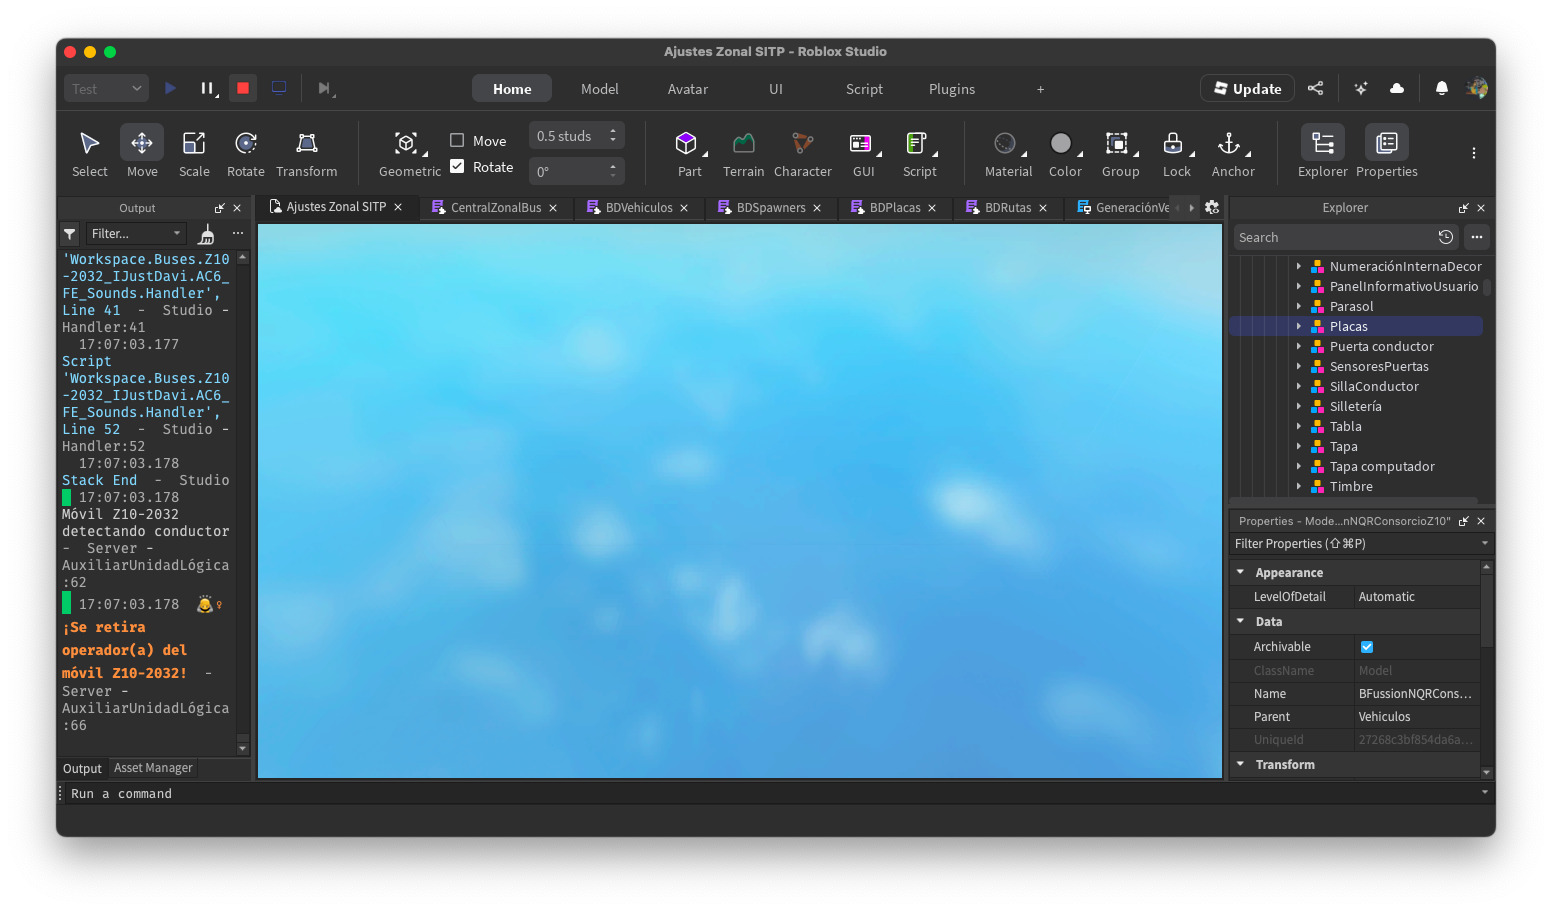The image size is (1552, 911).
Task: Toggle the Properties panel button
Action: point(1386,152)
